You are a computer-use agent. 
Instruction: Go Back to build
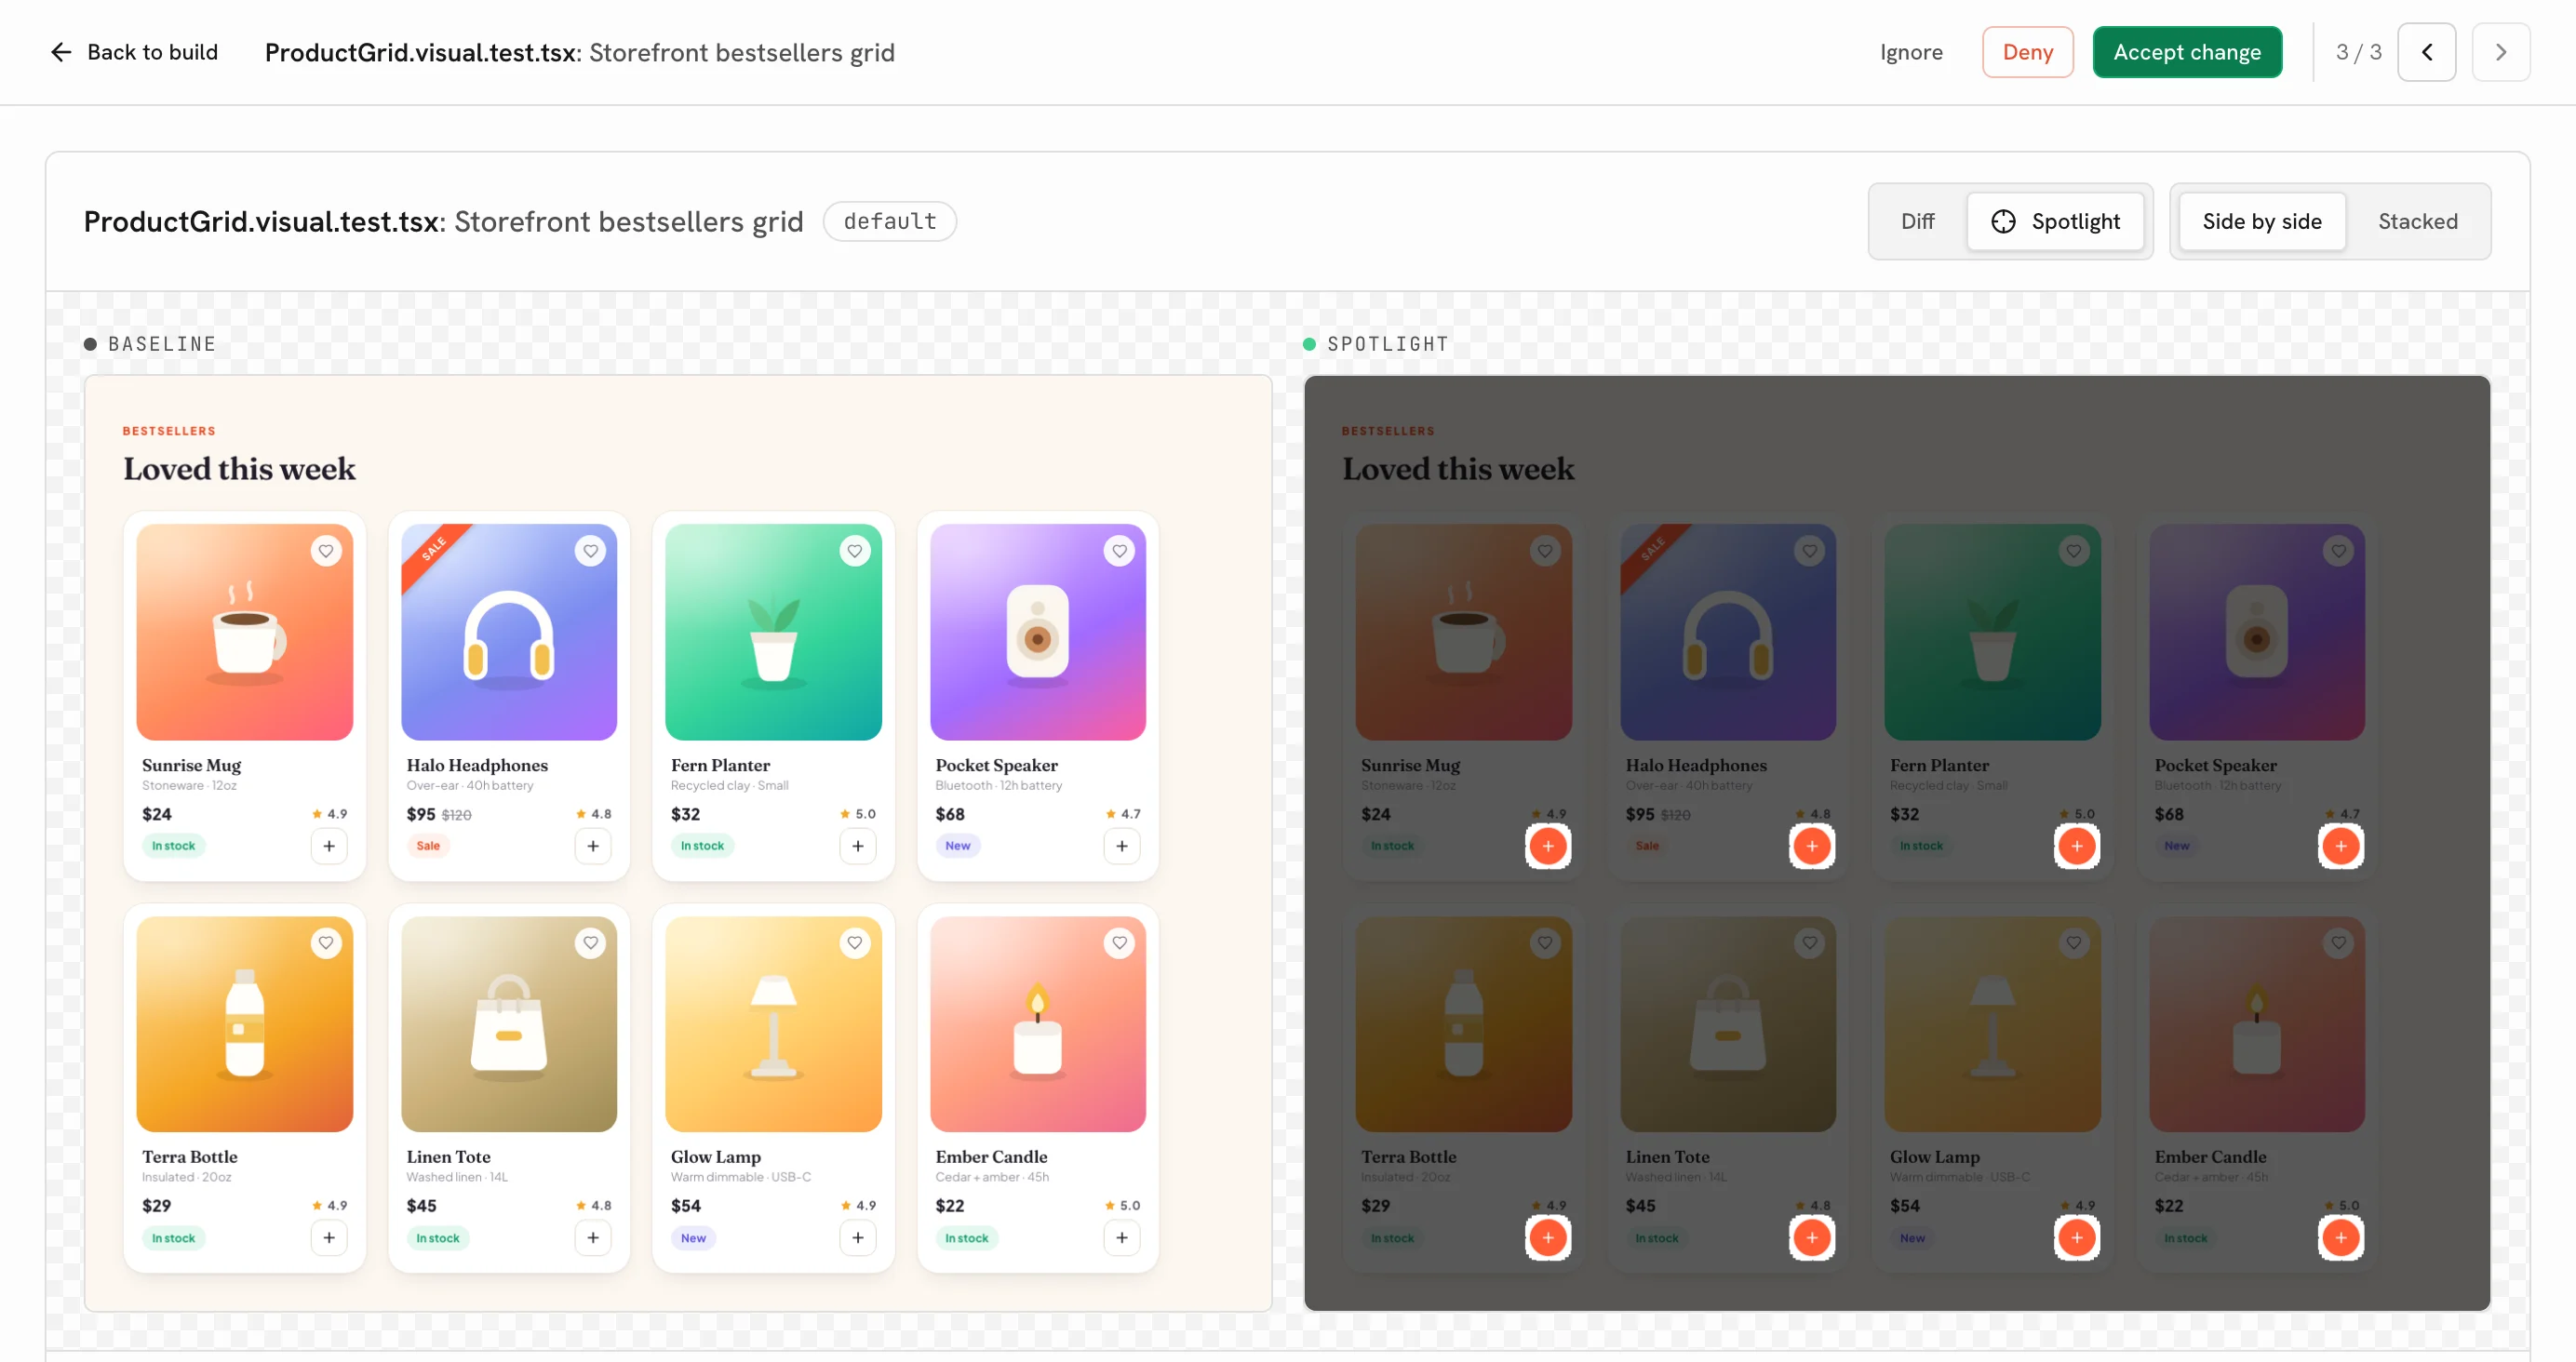pyautogui.click(x=134, y=52)
